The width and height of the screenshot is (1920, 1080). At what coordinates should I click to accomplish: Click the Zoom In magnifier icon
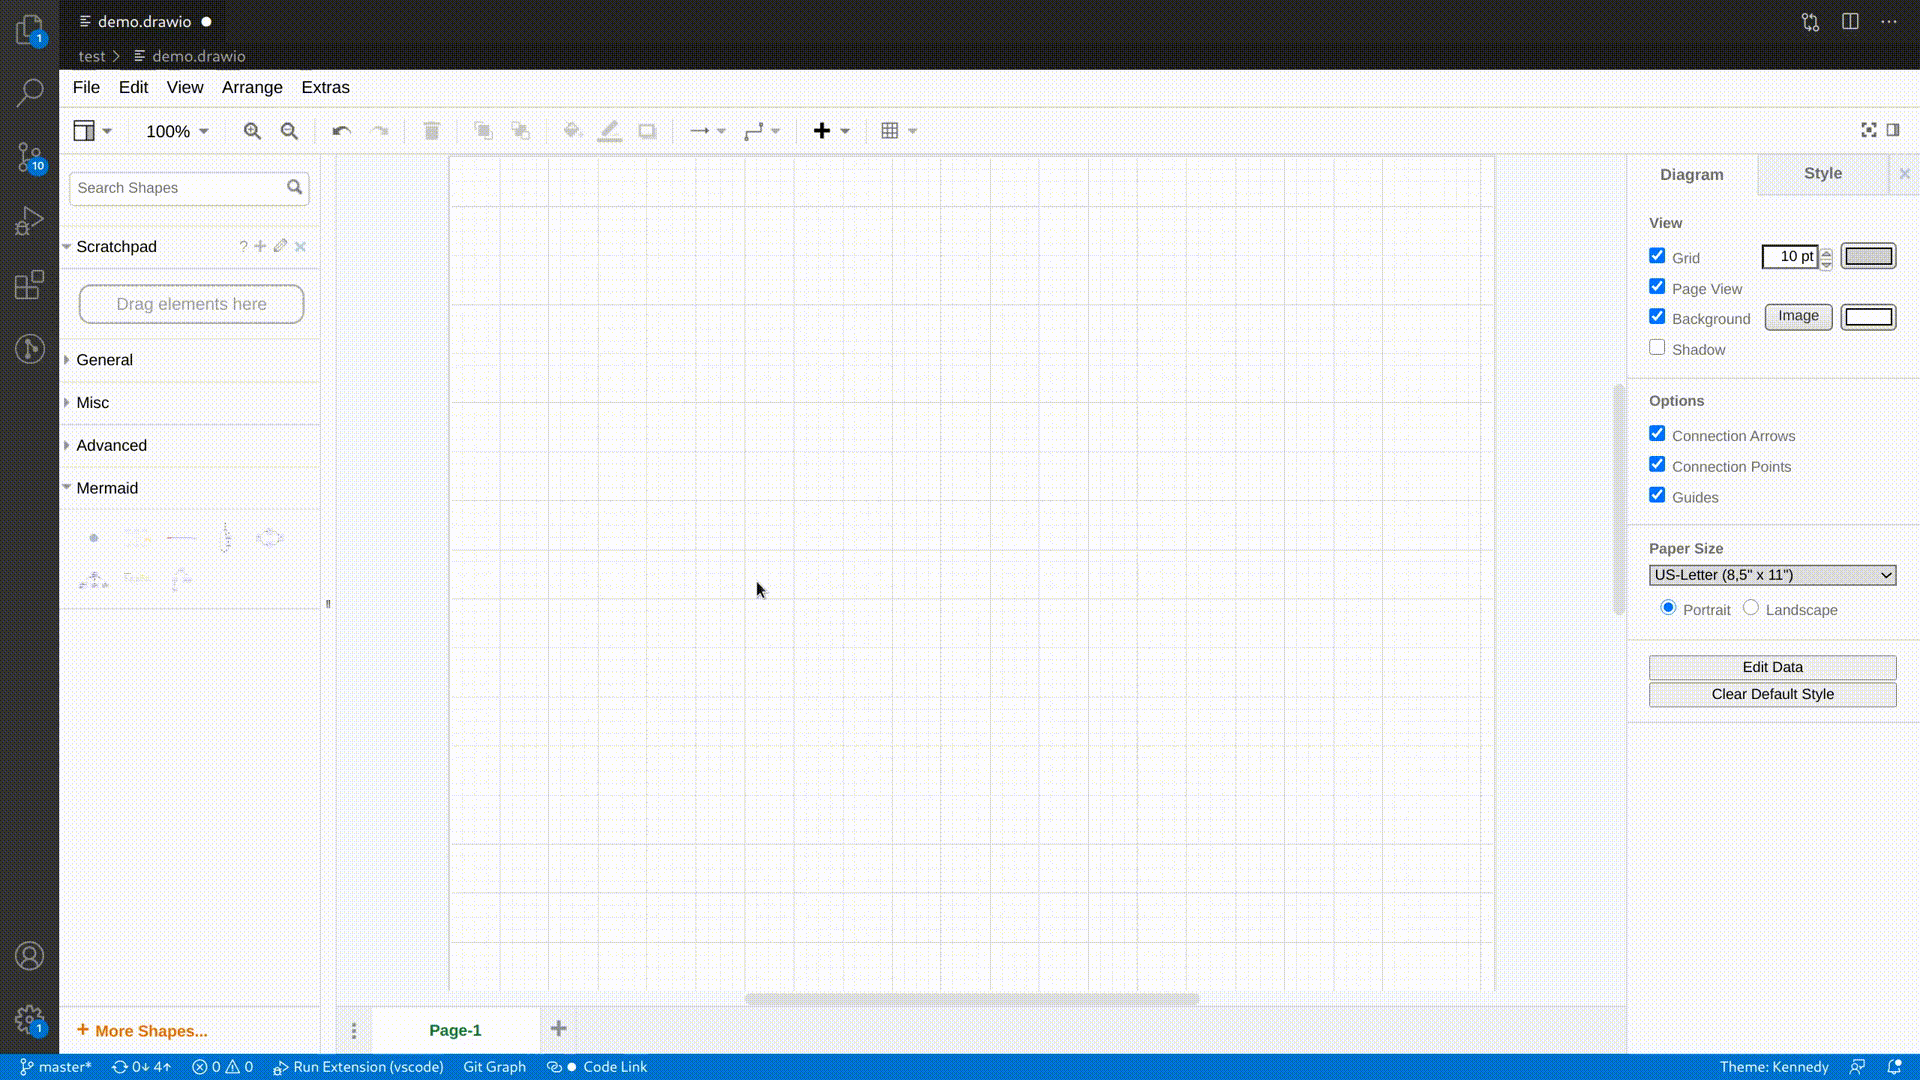(x=252, y=131)
